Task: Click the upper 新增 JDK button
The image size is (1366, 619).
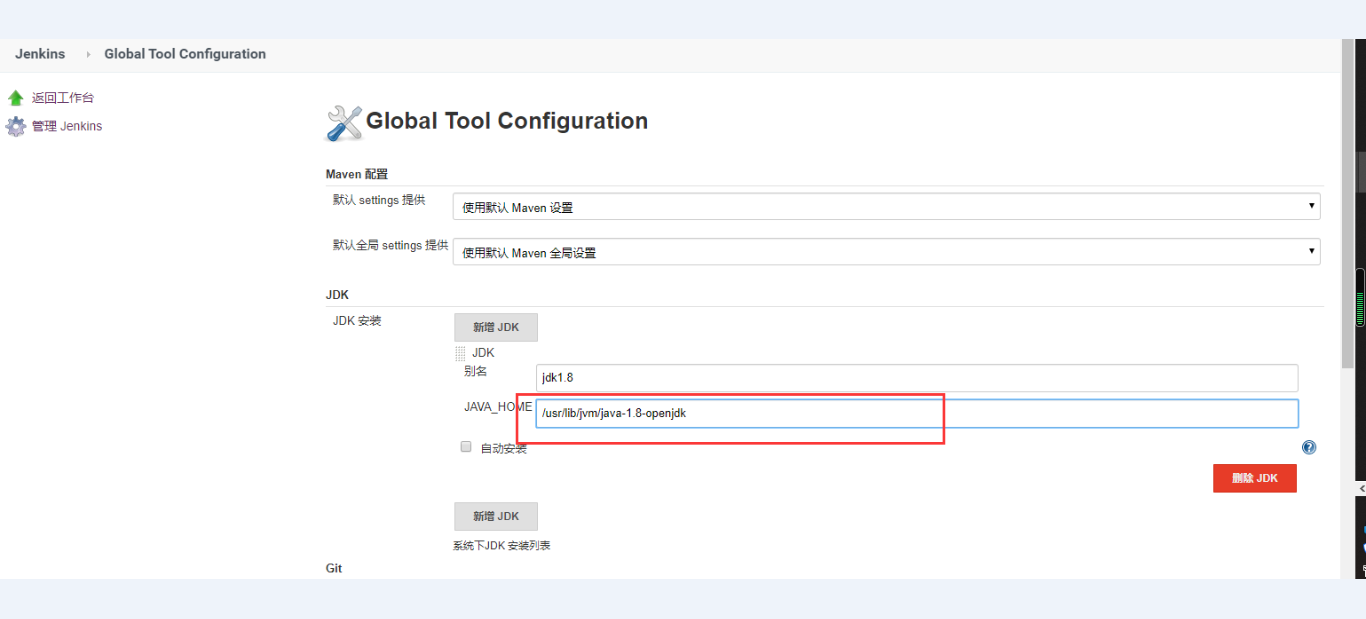Action: [x=496, y=327]
